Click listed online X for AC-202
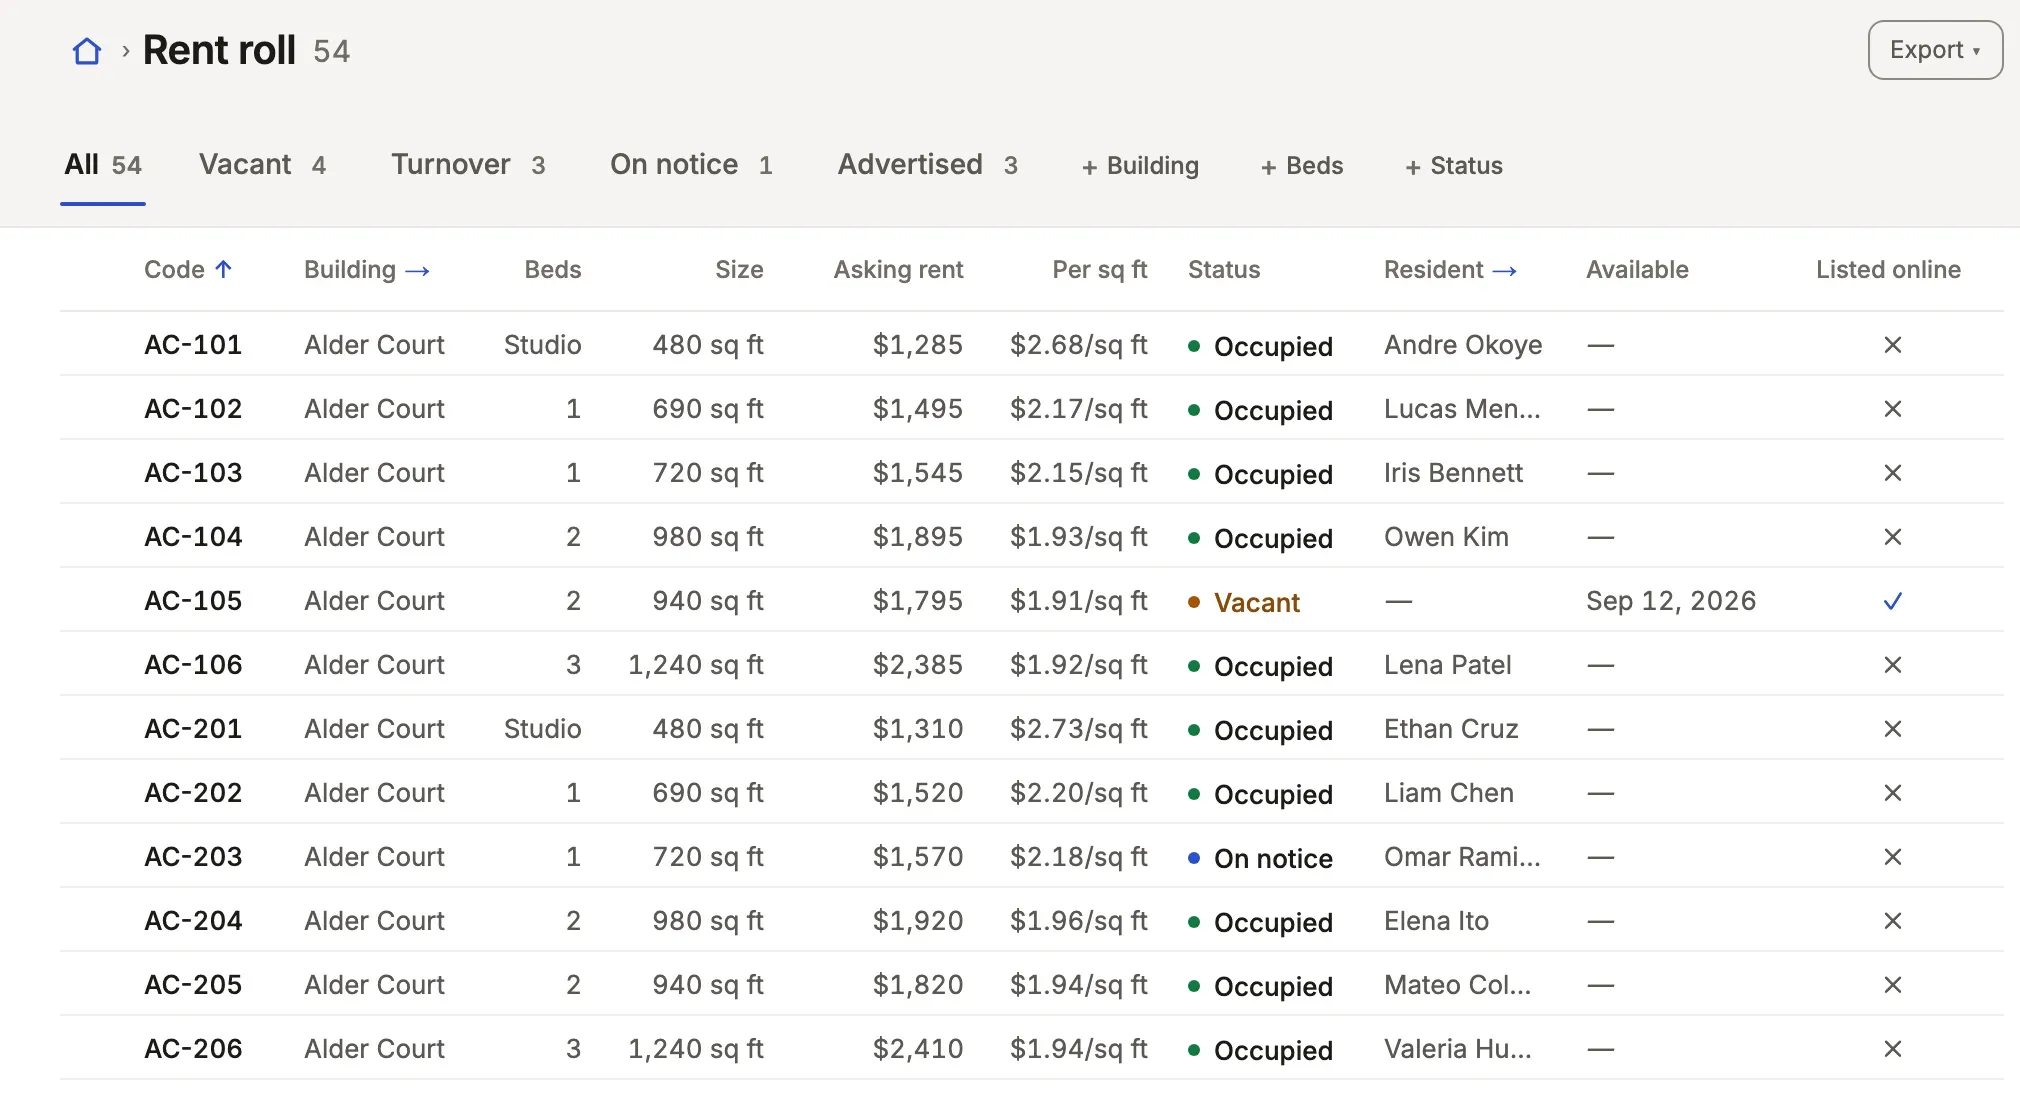 coord(1892,793)
